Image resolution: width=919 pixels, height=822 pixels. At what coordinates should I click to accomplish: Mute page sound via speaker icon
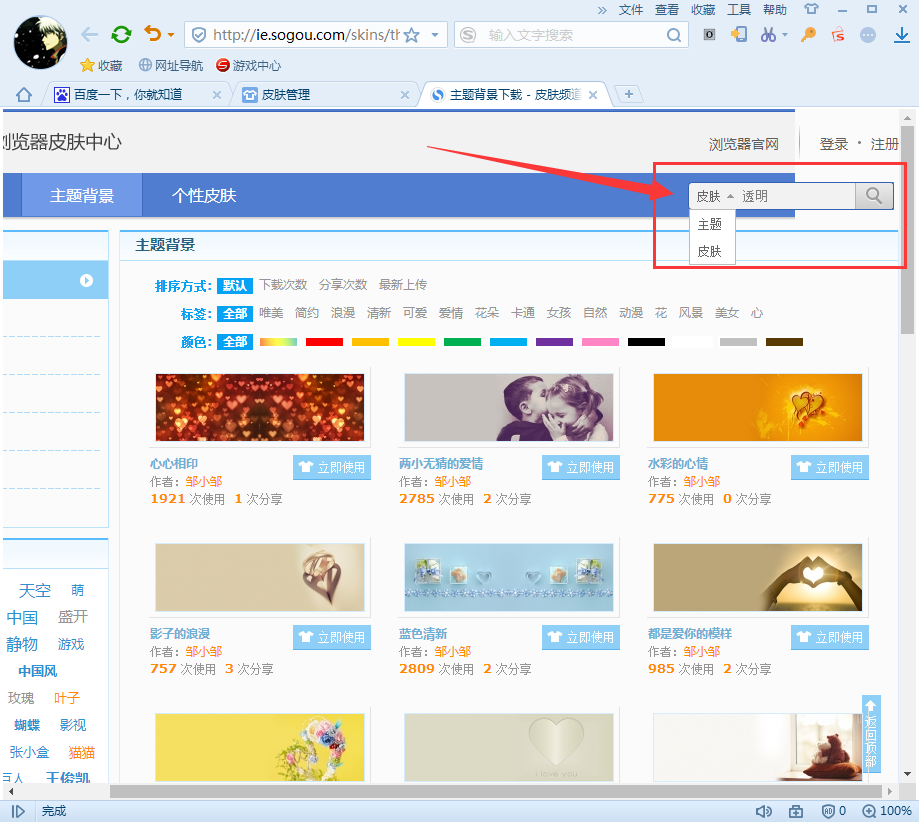[763, 811]
